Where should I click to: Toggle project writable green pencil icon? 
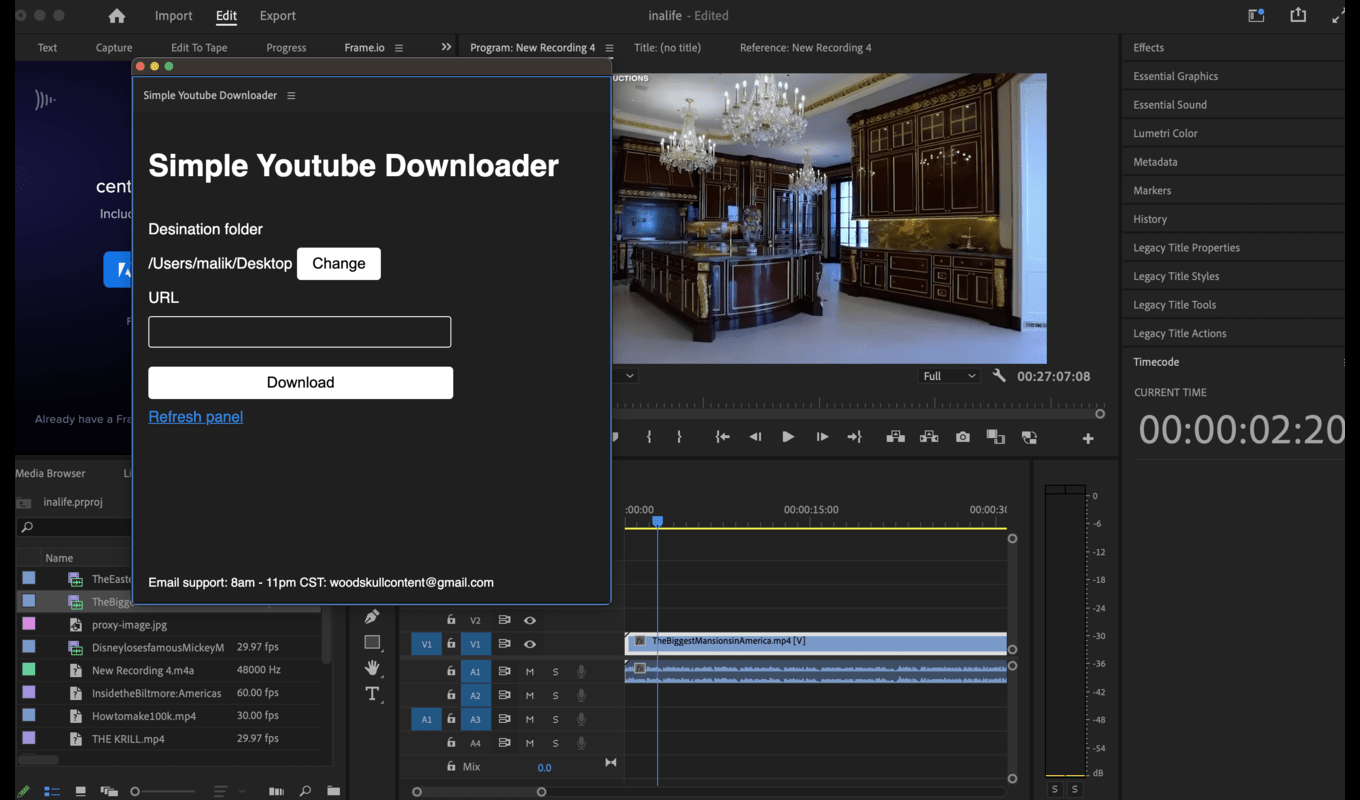point(23,791)
